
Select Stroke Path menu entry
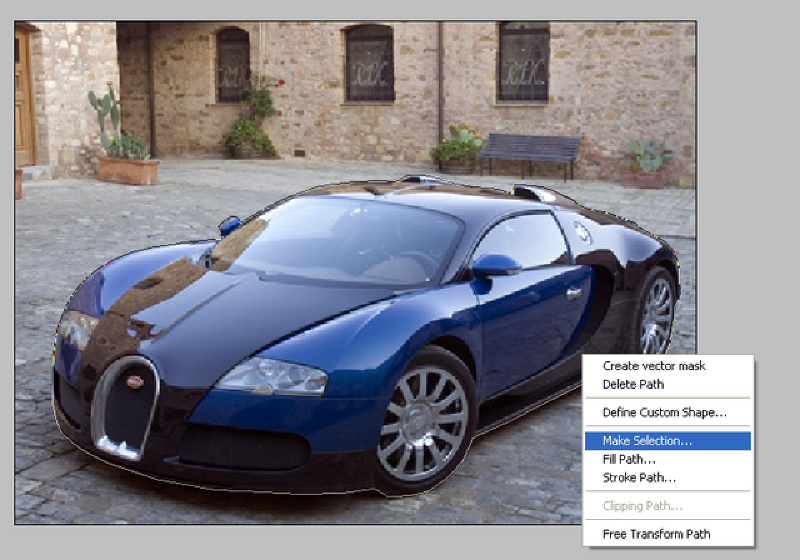(668, 477)
